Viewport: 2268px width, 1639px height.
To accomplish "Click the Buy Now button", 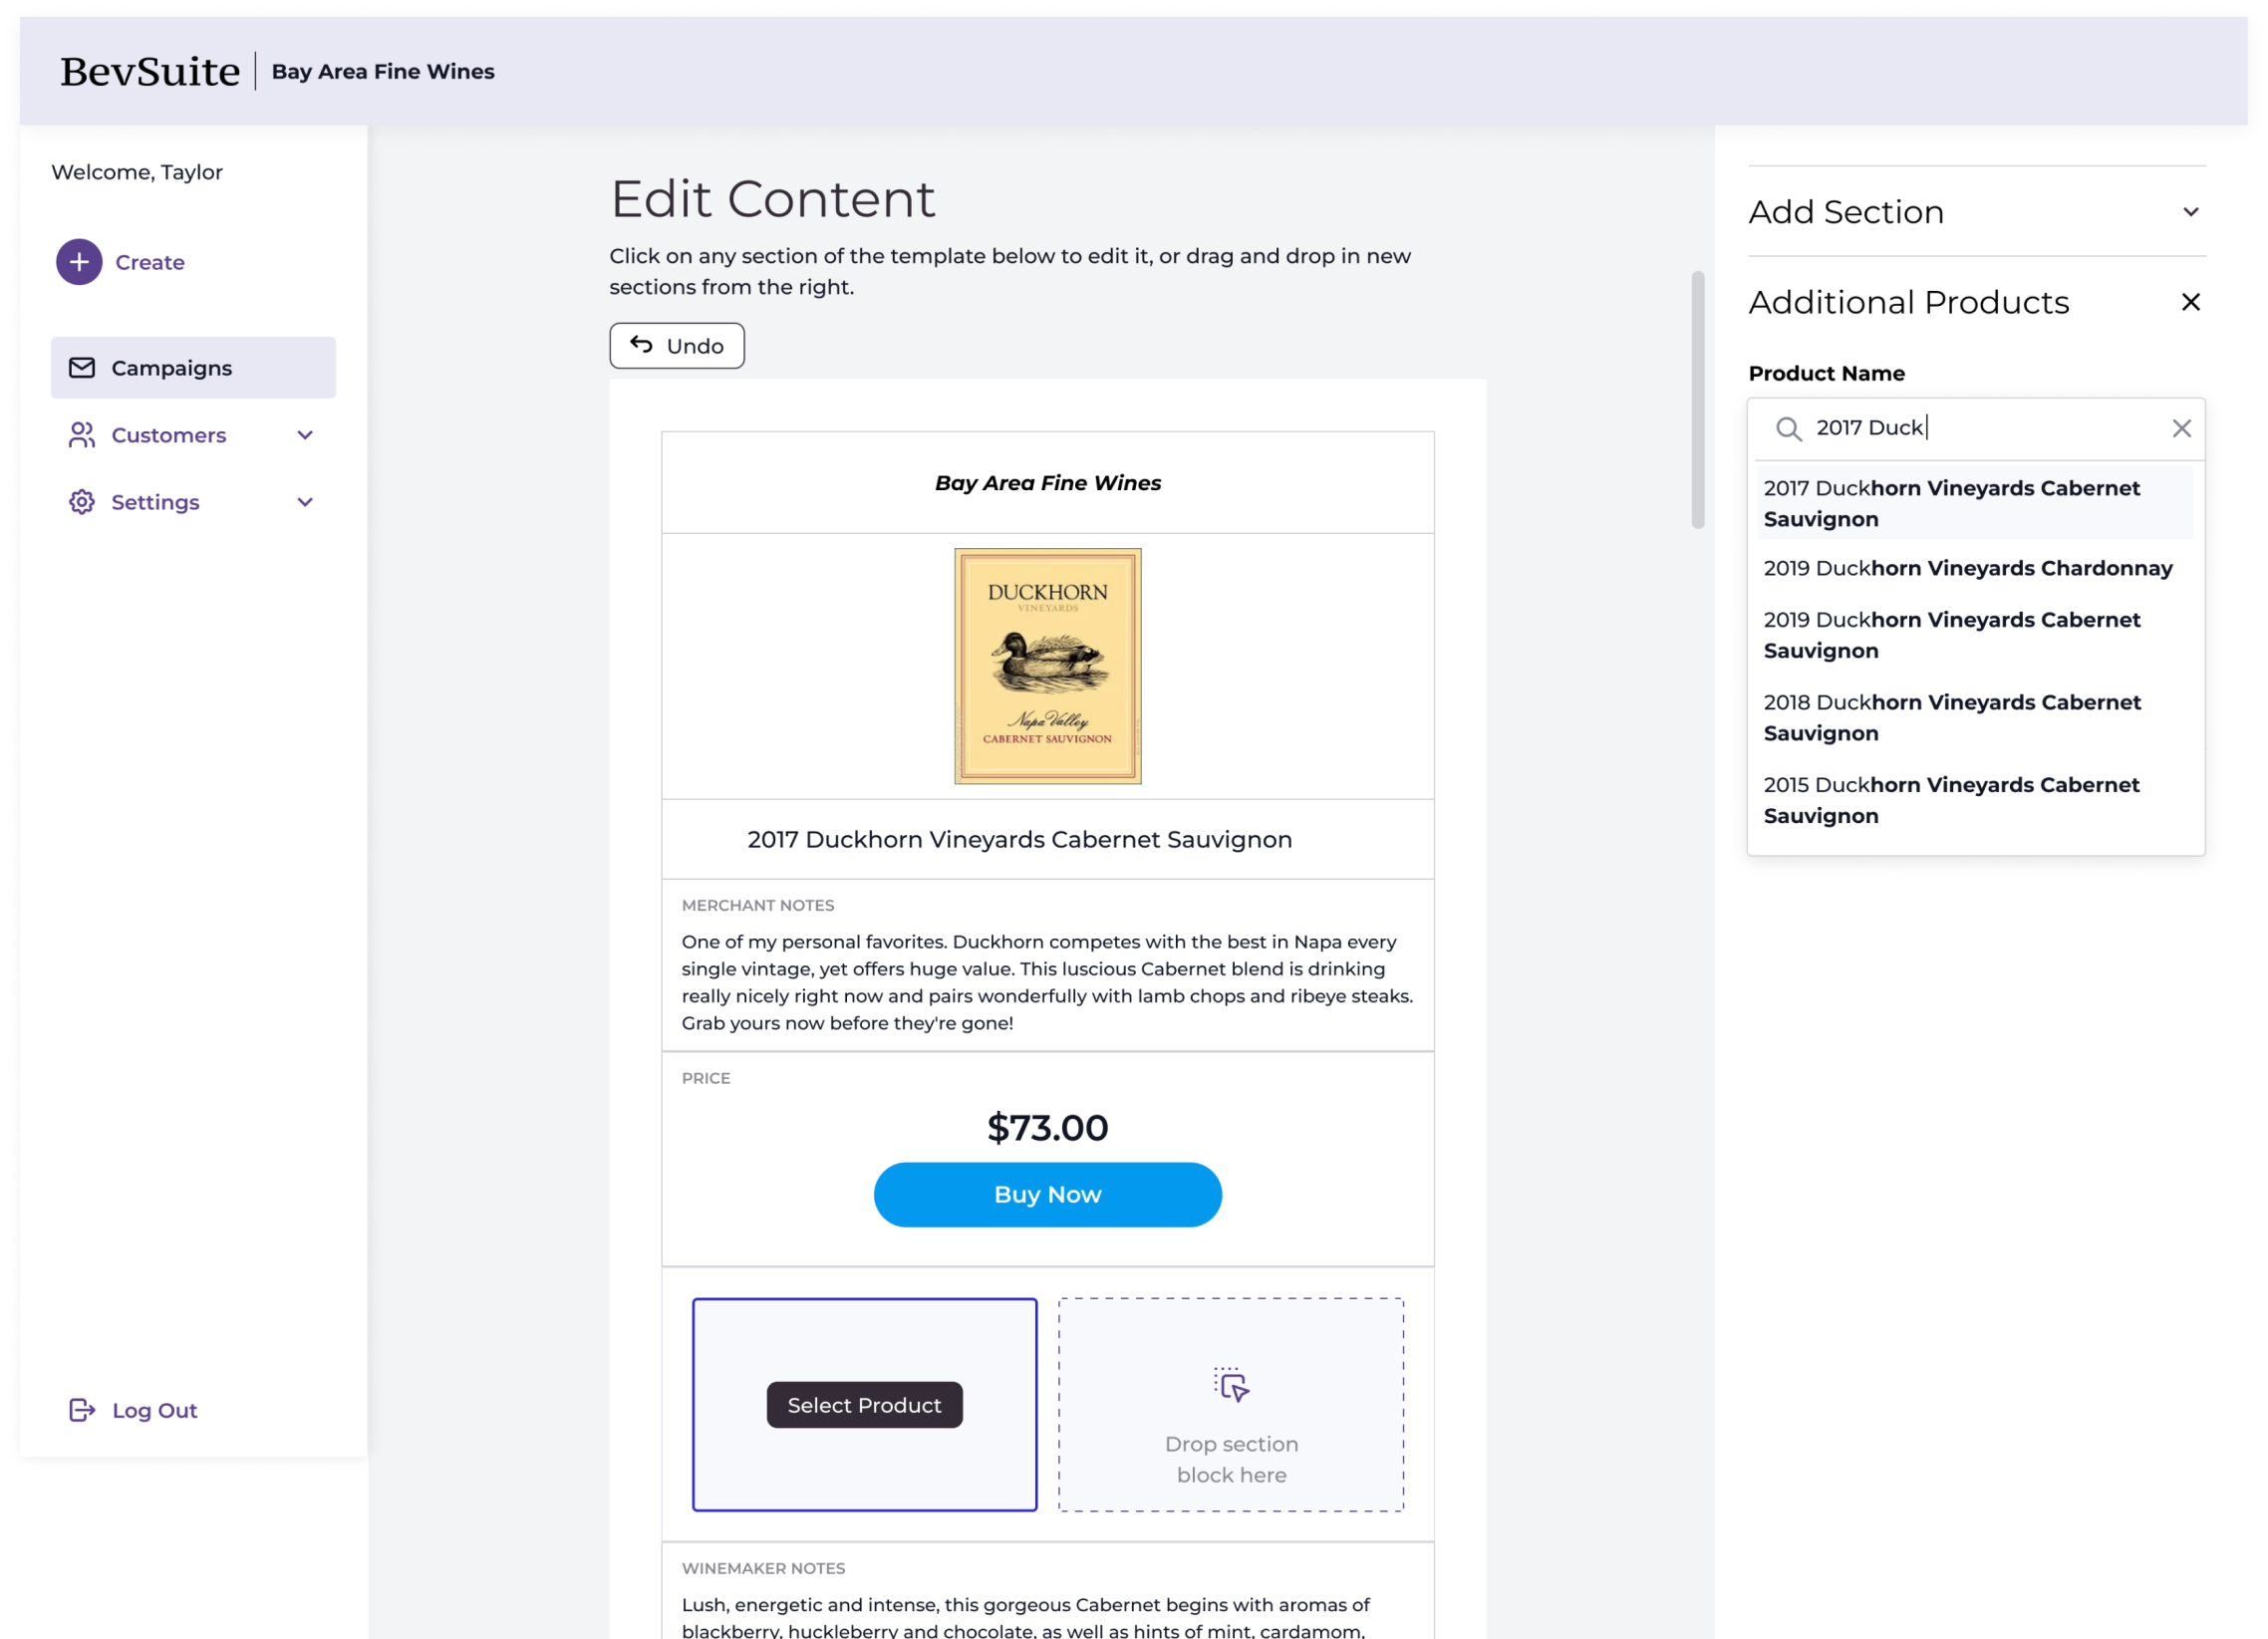I will (x=1046, y=1194).
